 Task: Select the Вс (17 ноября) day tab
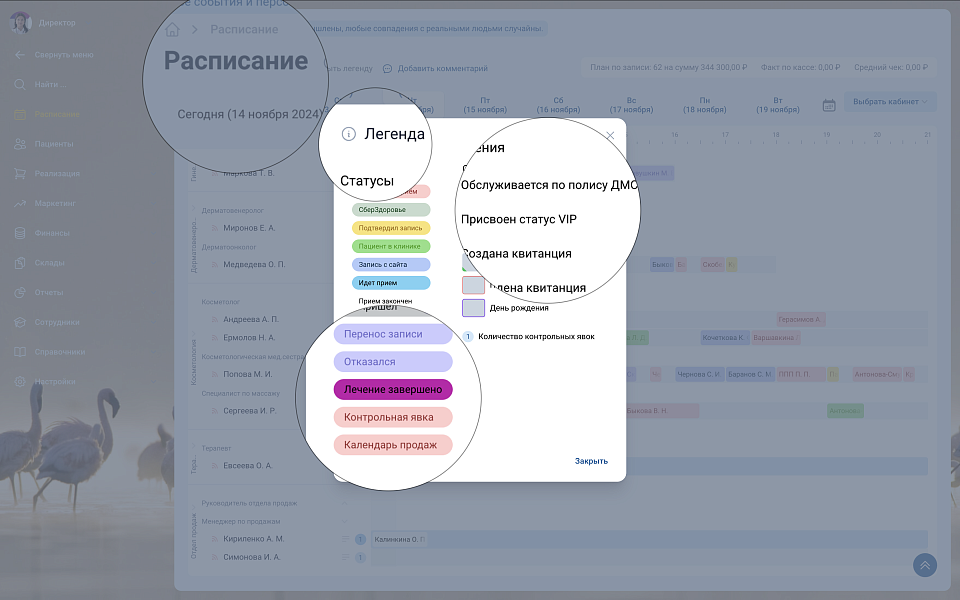[x=631, y=105]
